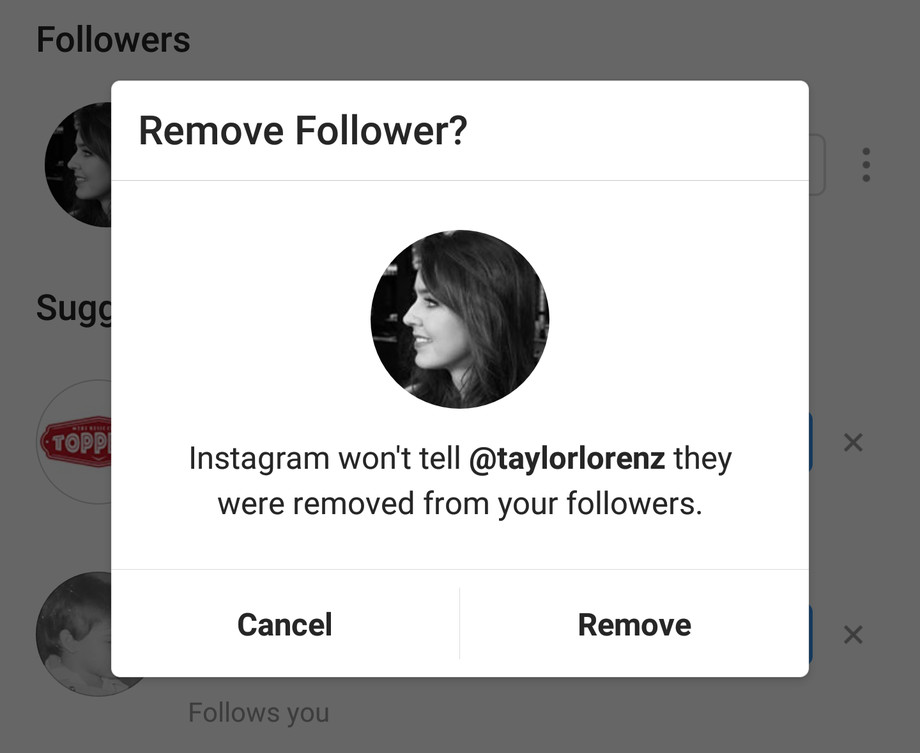This screenshot has width=920, height=753.
Task: Select the removal notice message text
Action: (x=460, y=480)
